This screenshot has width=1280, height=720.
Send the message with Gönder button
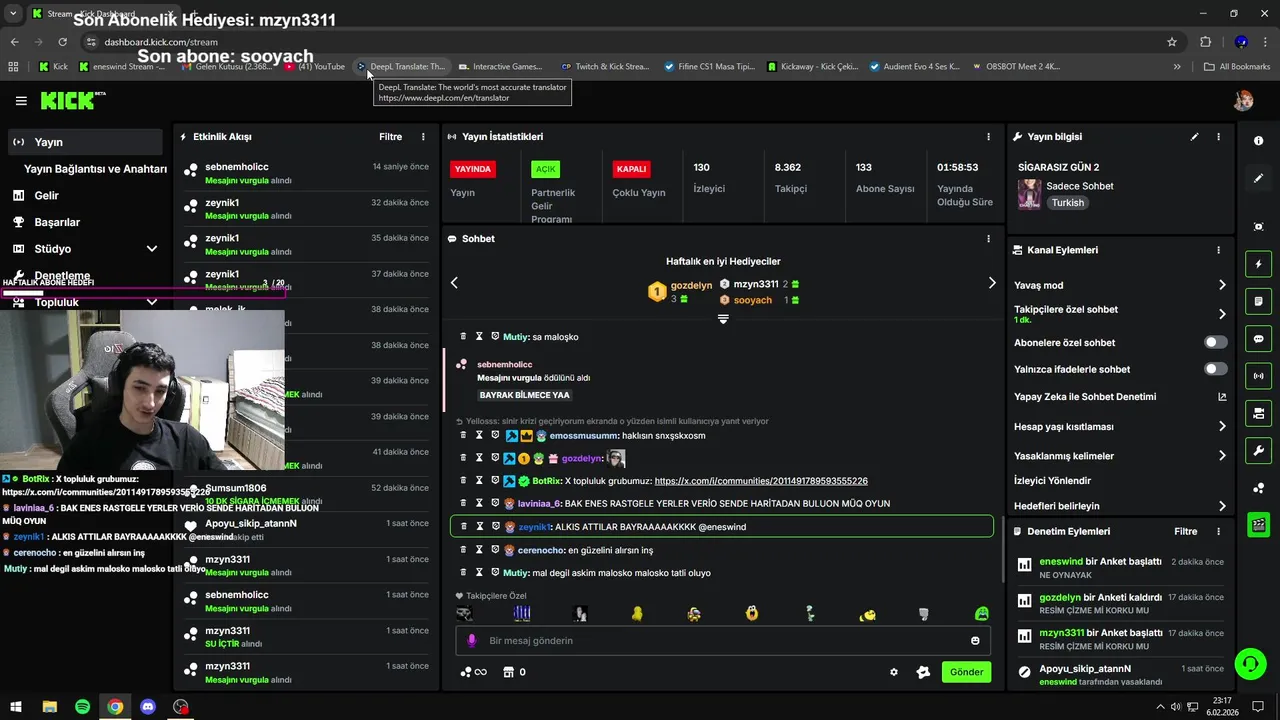tap(966, 672)
